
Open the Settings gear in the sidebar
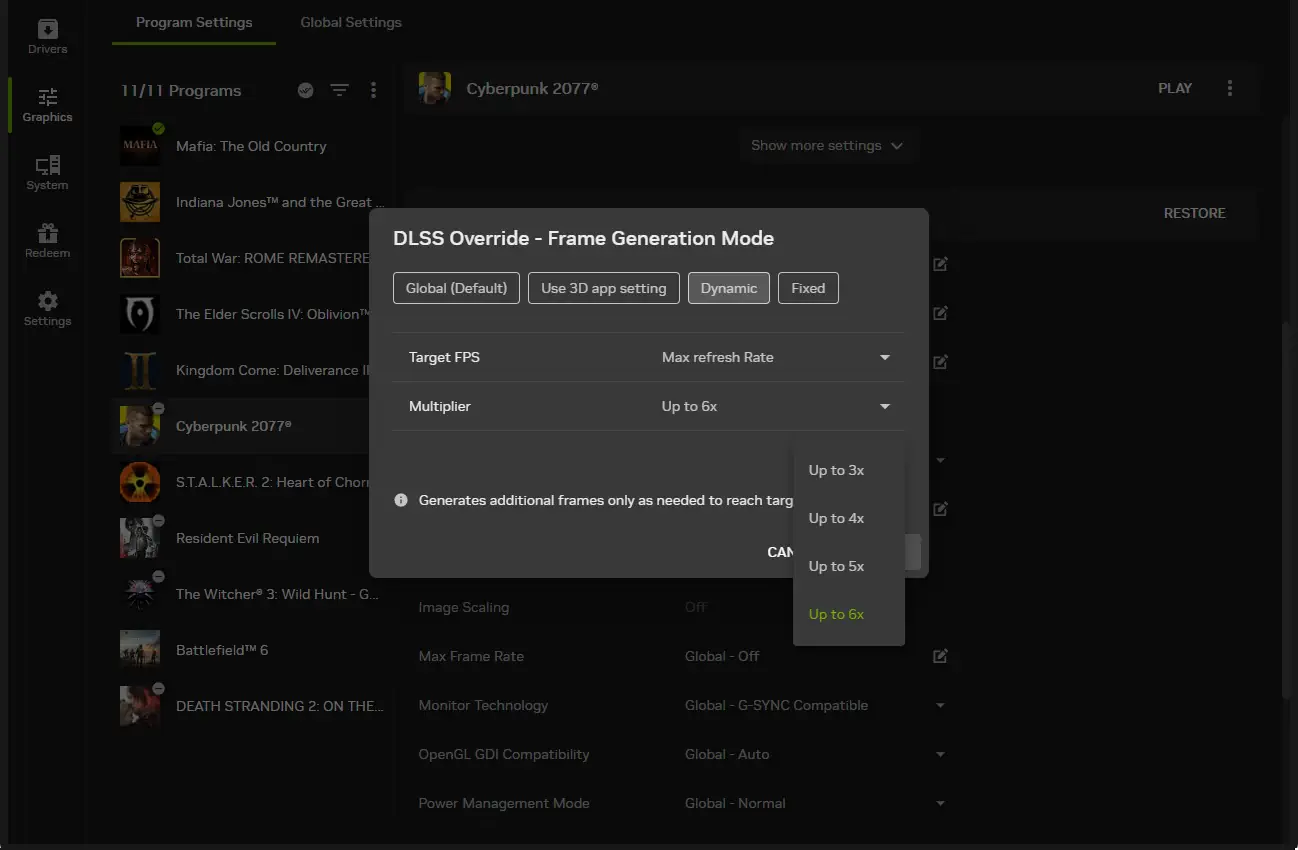pyautogui.click(x=47, y=309)
